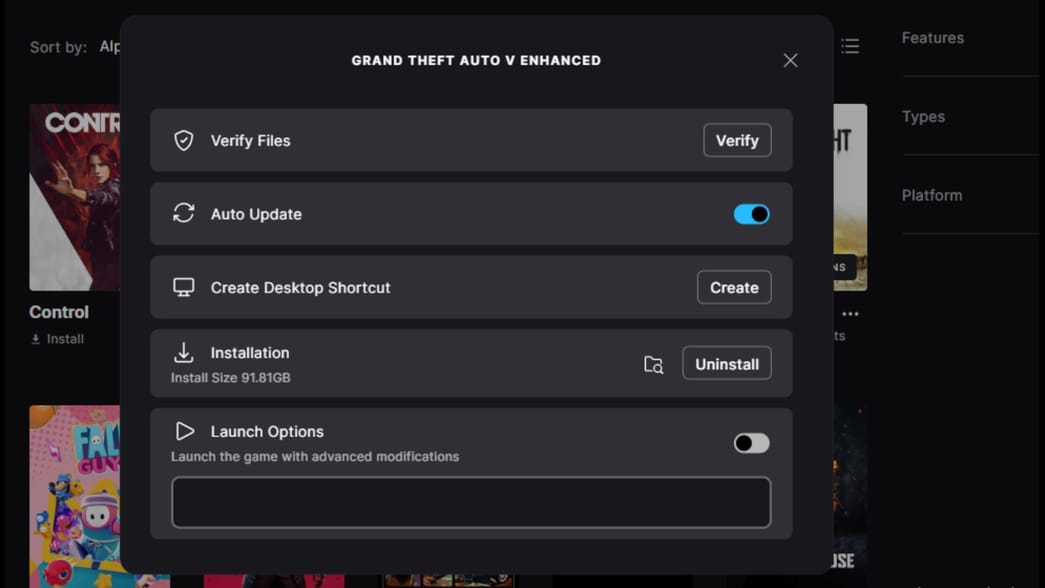Select the Platform filter category

931,195
